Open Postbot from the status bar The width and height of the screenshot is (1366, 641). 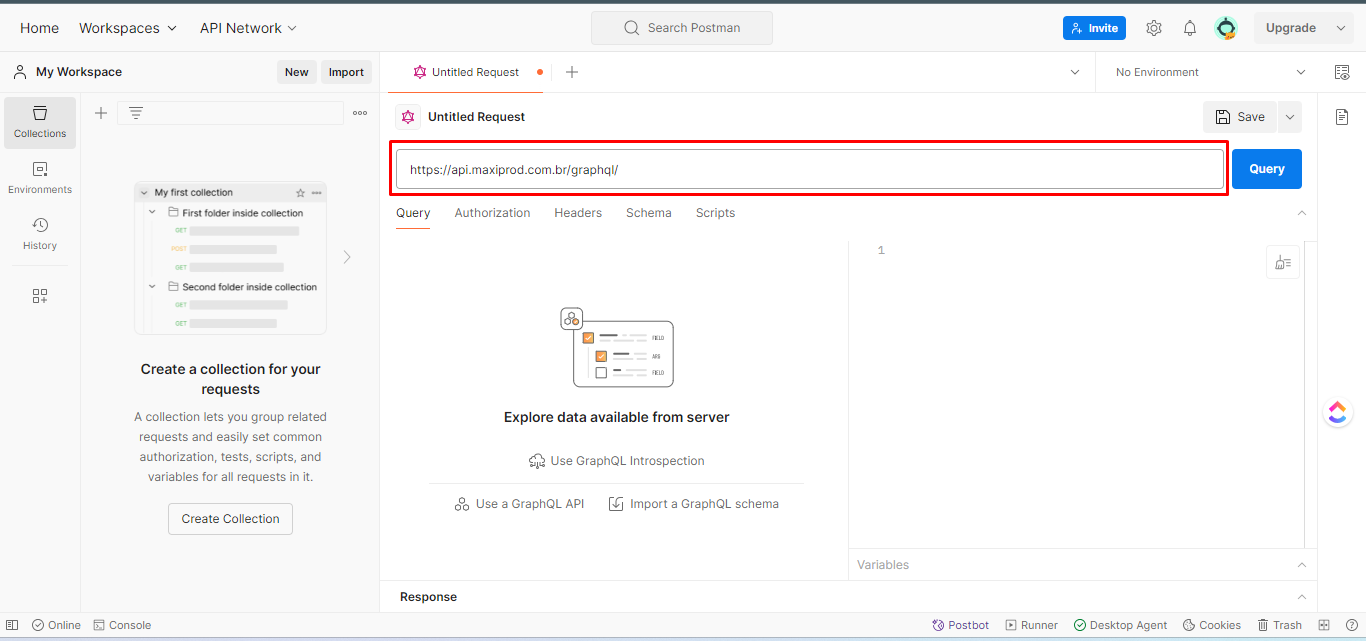click(x=960, y=625)
